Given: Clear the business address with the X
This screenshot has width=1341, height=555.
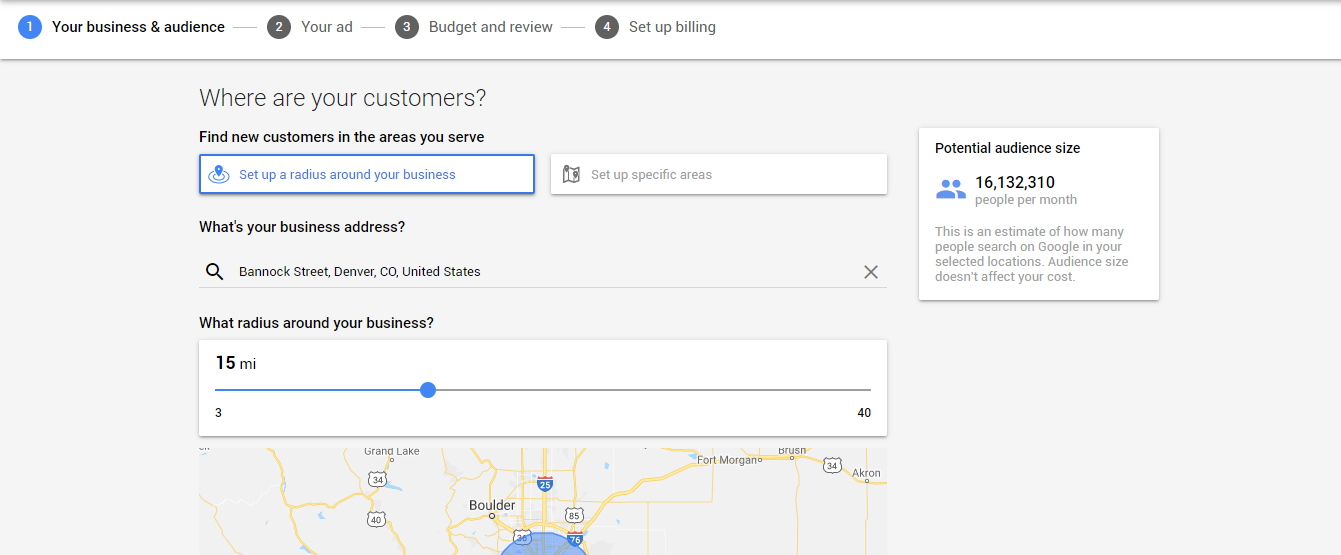Looking at the screenshot, I should 871,272.
